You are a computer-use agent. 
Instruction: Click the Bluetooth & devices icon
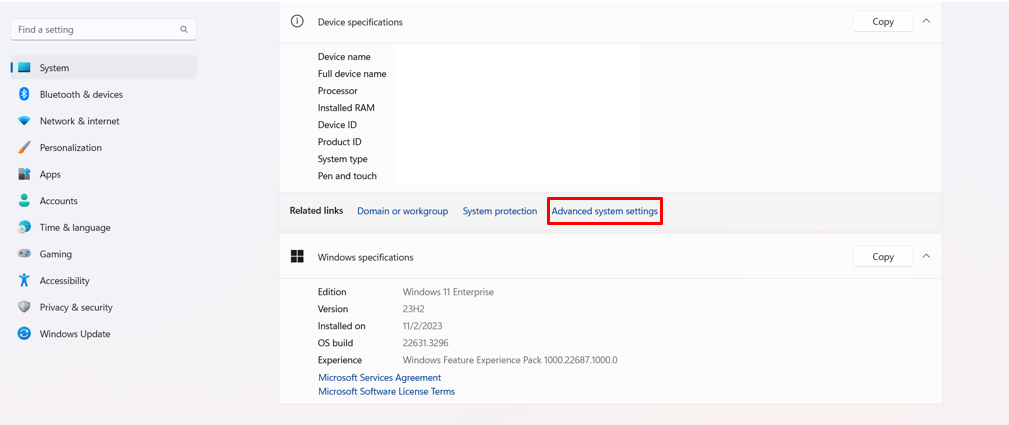(x=24, y=94)
